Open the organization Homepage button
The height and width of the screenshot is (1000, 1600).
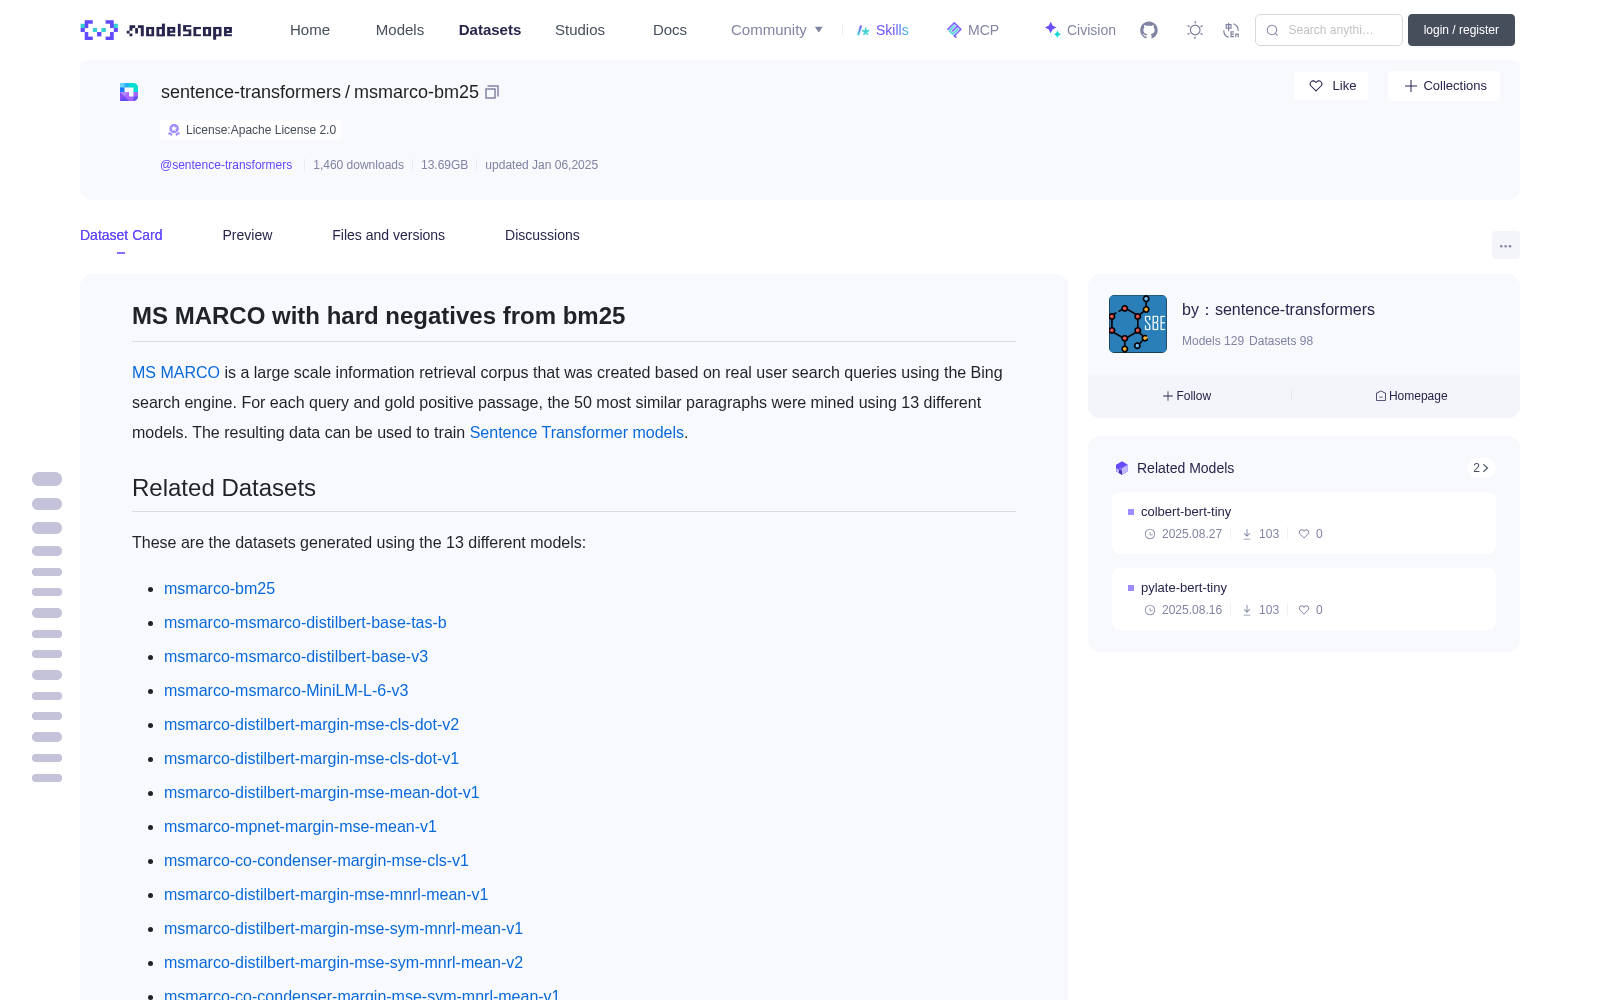pos(1411,396)
